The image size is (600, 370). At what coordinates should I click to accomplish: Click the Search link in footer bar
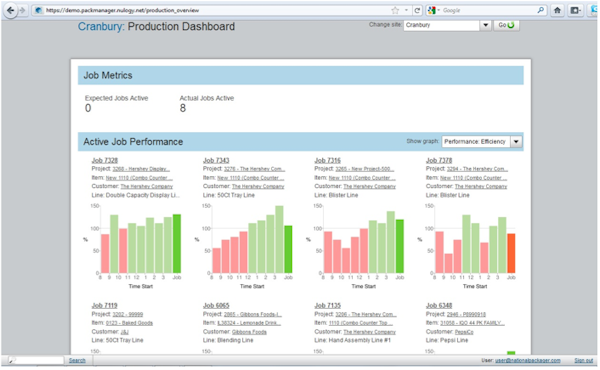[x=77, y=360]
